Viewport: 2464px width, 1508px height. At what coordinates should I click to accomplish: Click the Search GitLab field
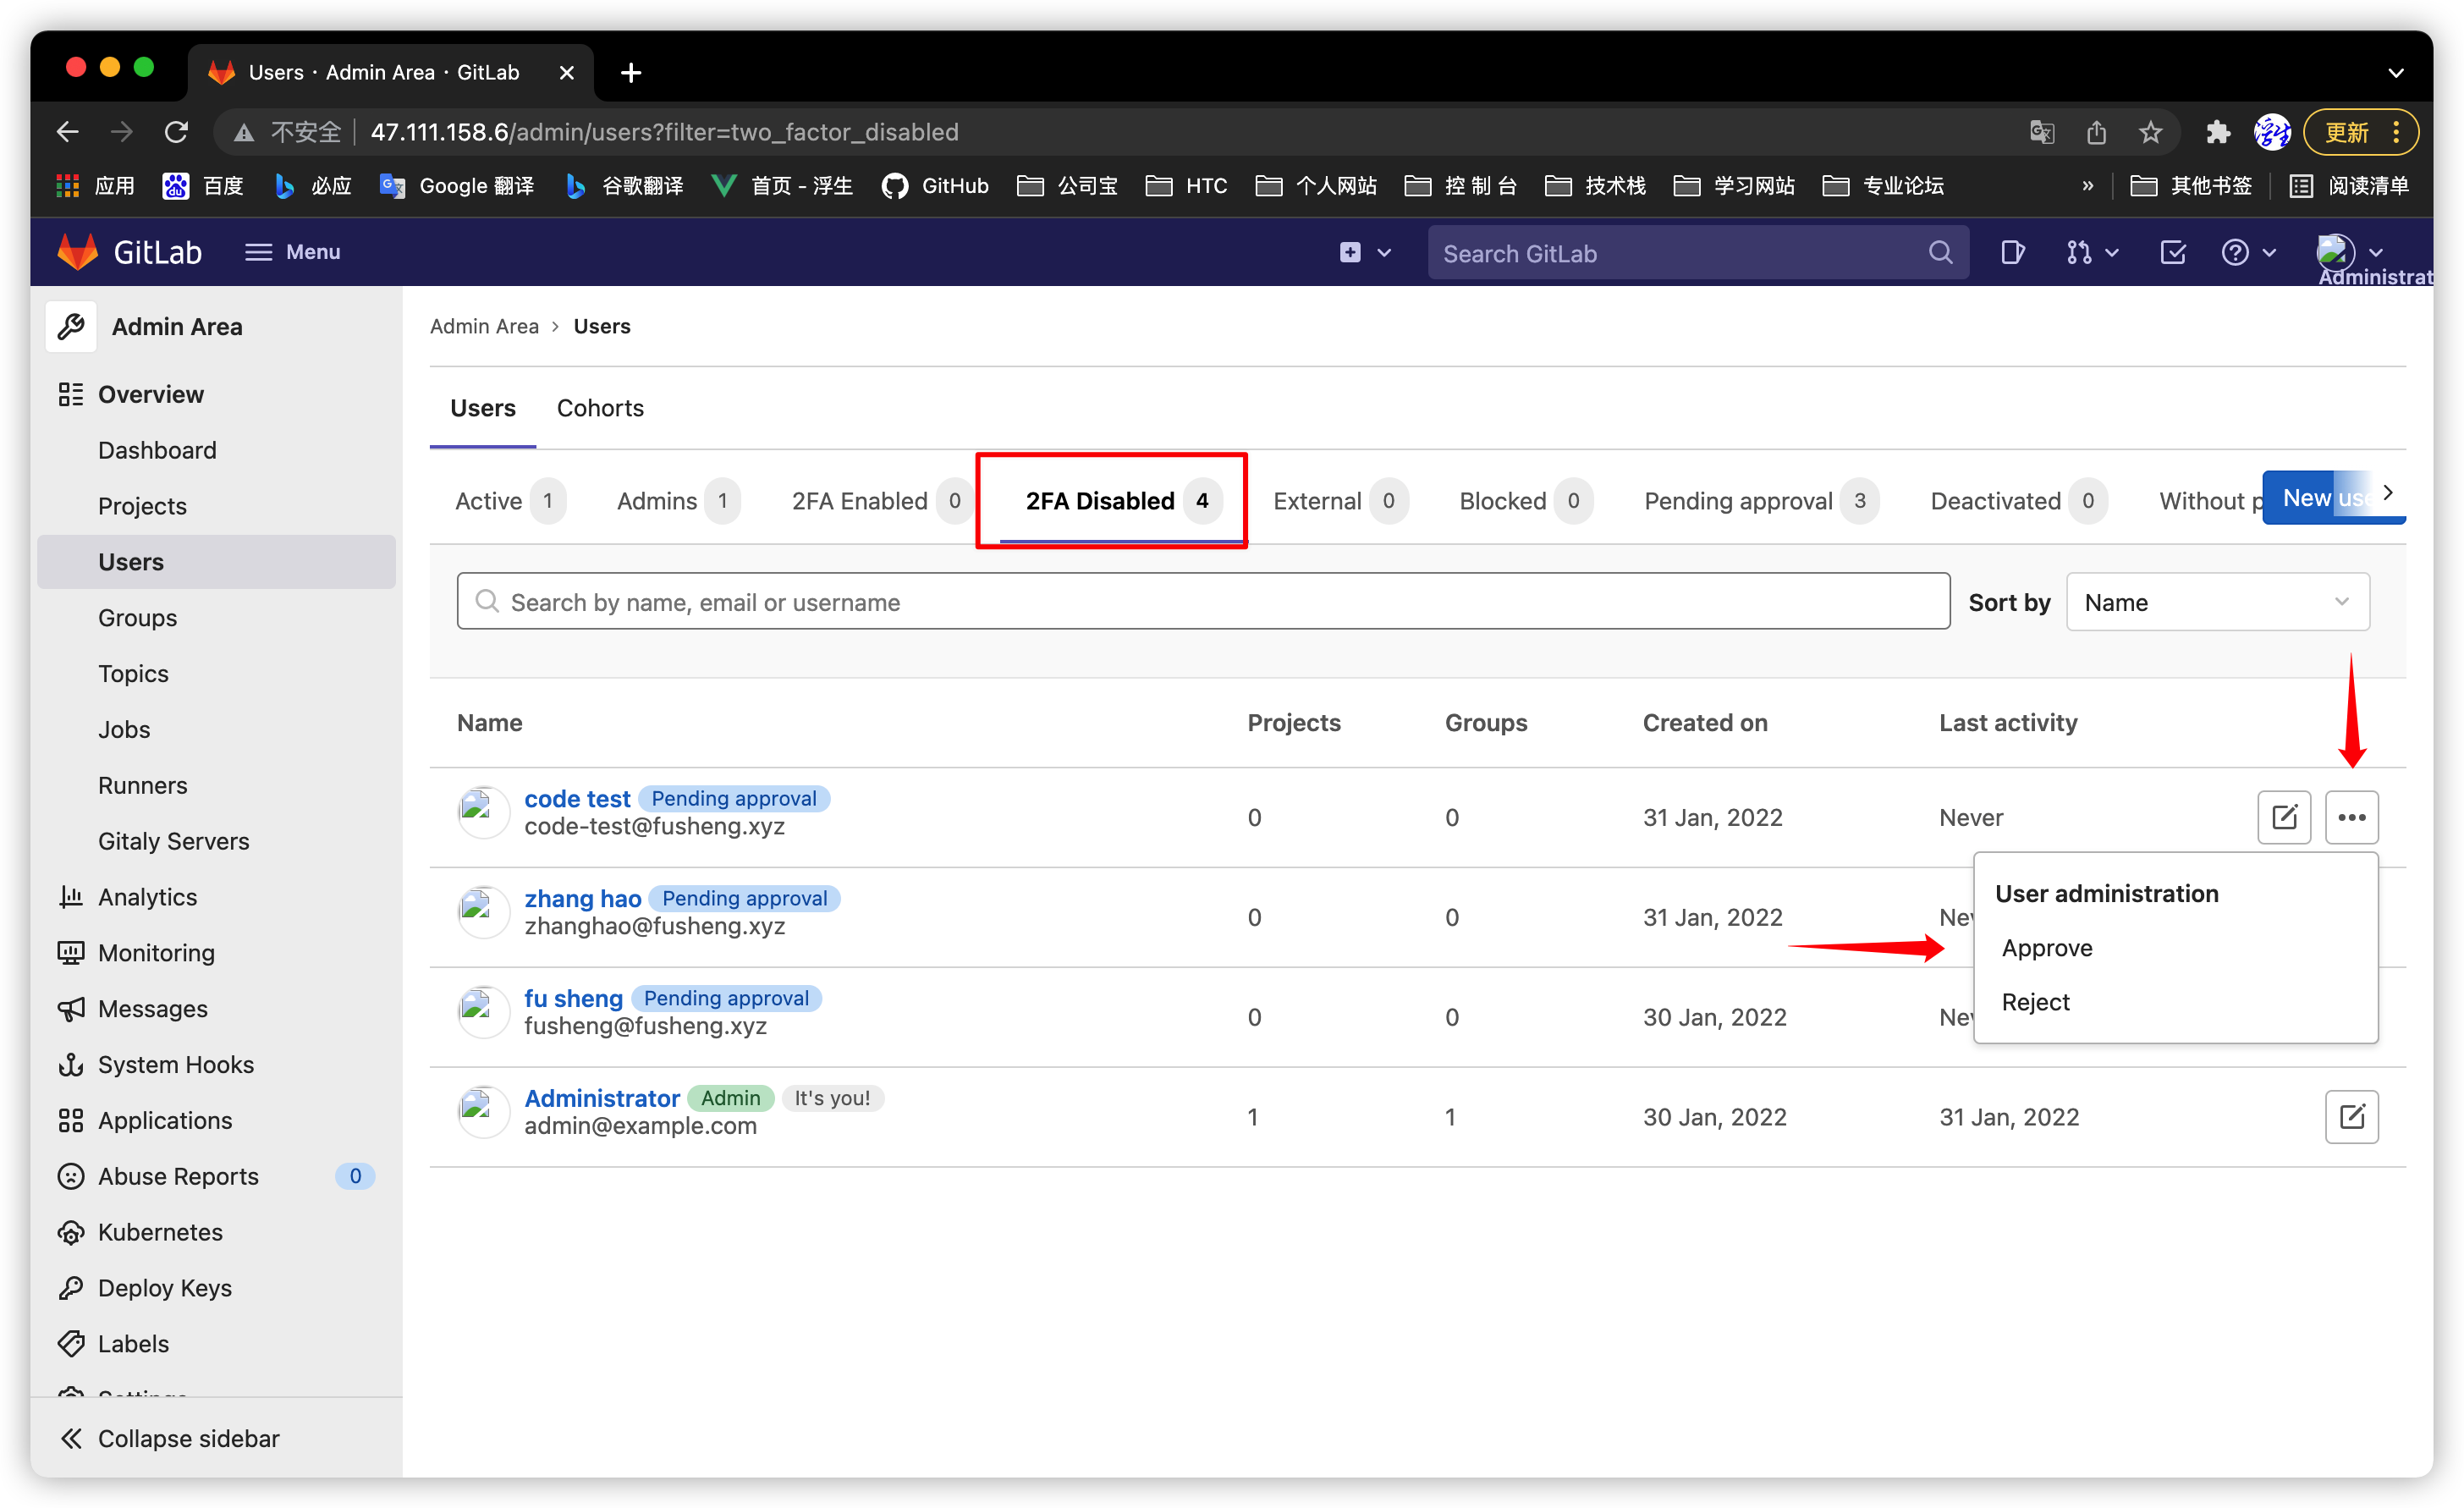click(x=1697, y=253)
